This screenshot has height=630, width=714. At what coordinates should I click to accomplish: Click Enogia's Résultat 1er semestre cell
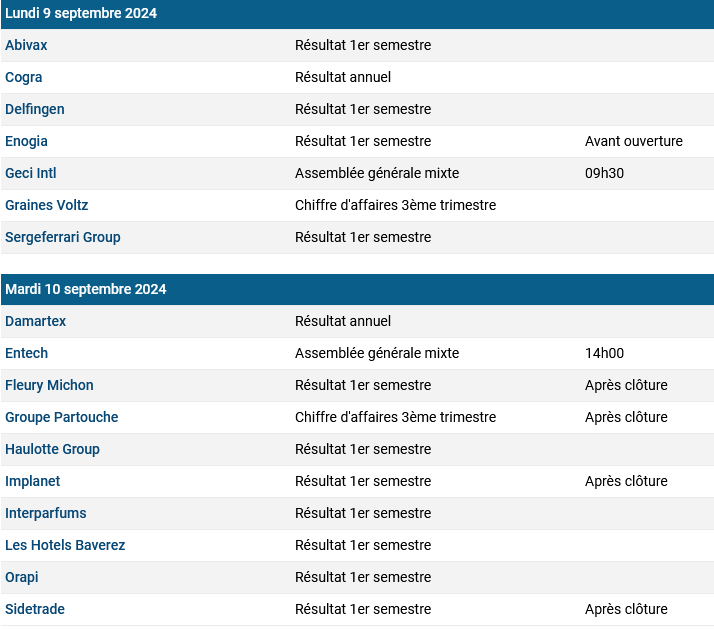[x=363, y=141]
